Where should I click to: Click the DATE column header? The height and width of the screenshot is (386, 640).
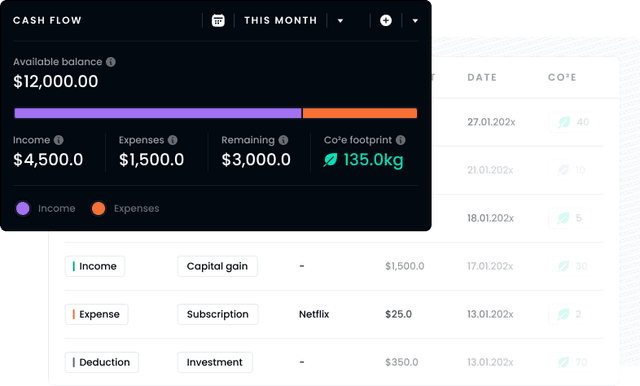[x=482, y=78]
